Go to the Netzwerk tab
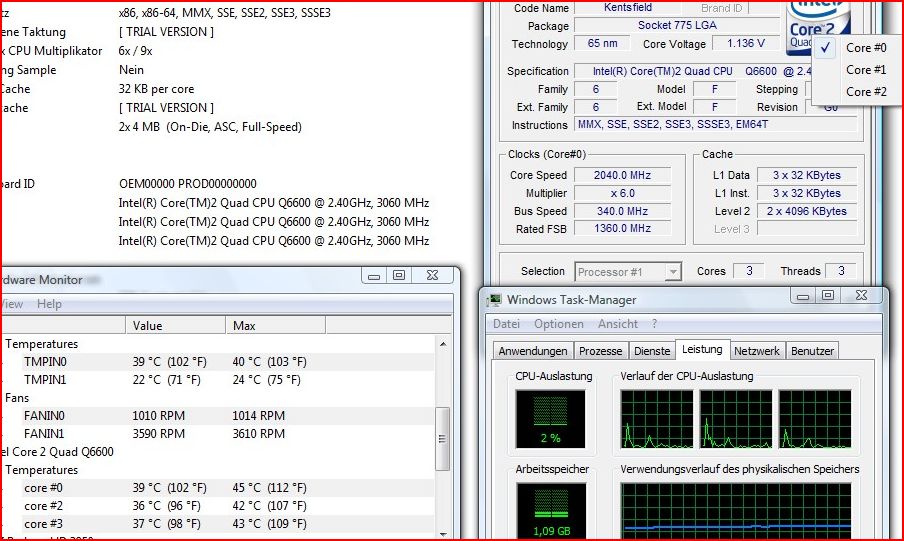This screenshot has height=541, width=904. point(756,351)
